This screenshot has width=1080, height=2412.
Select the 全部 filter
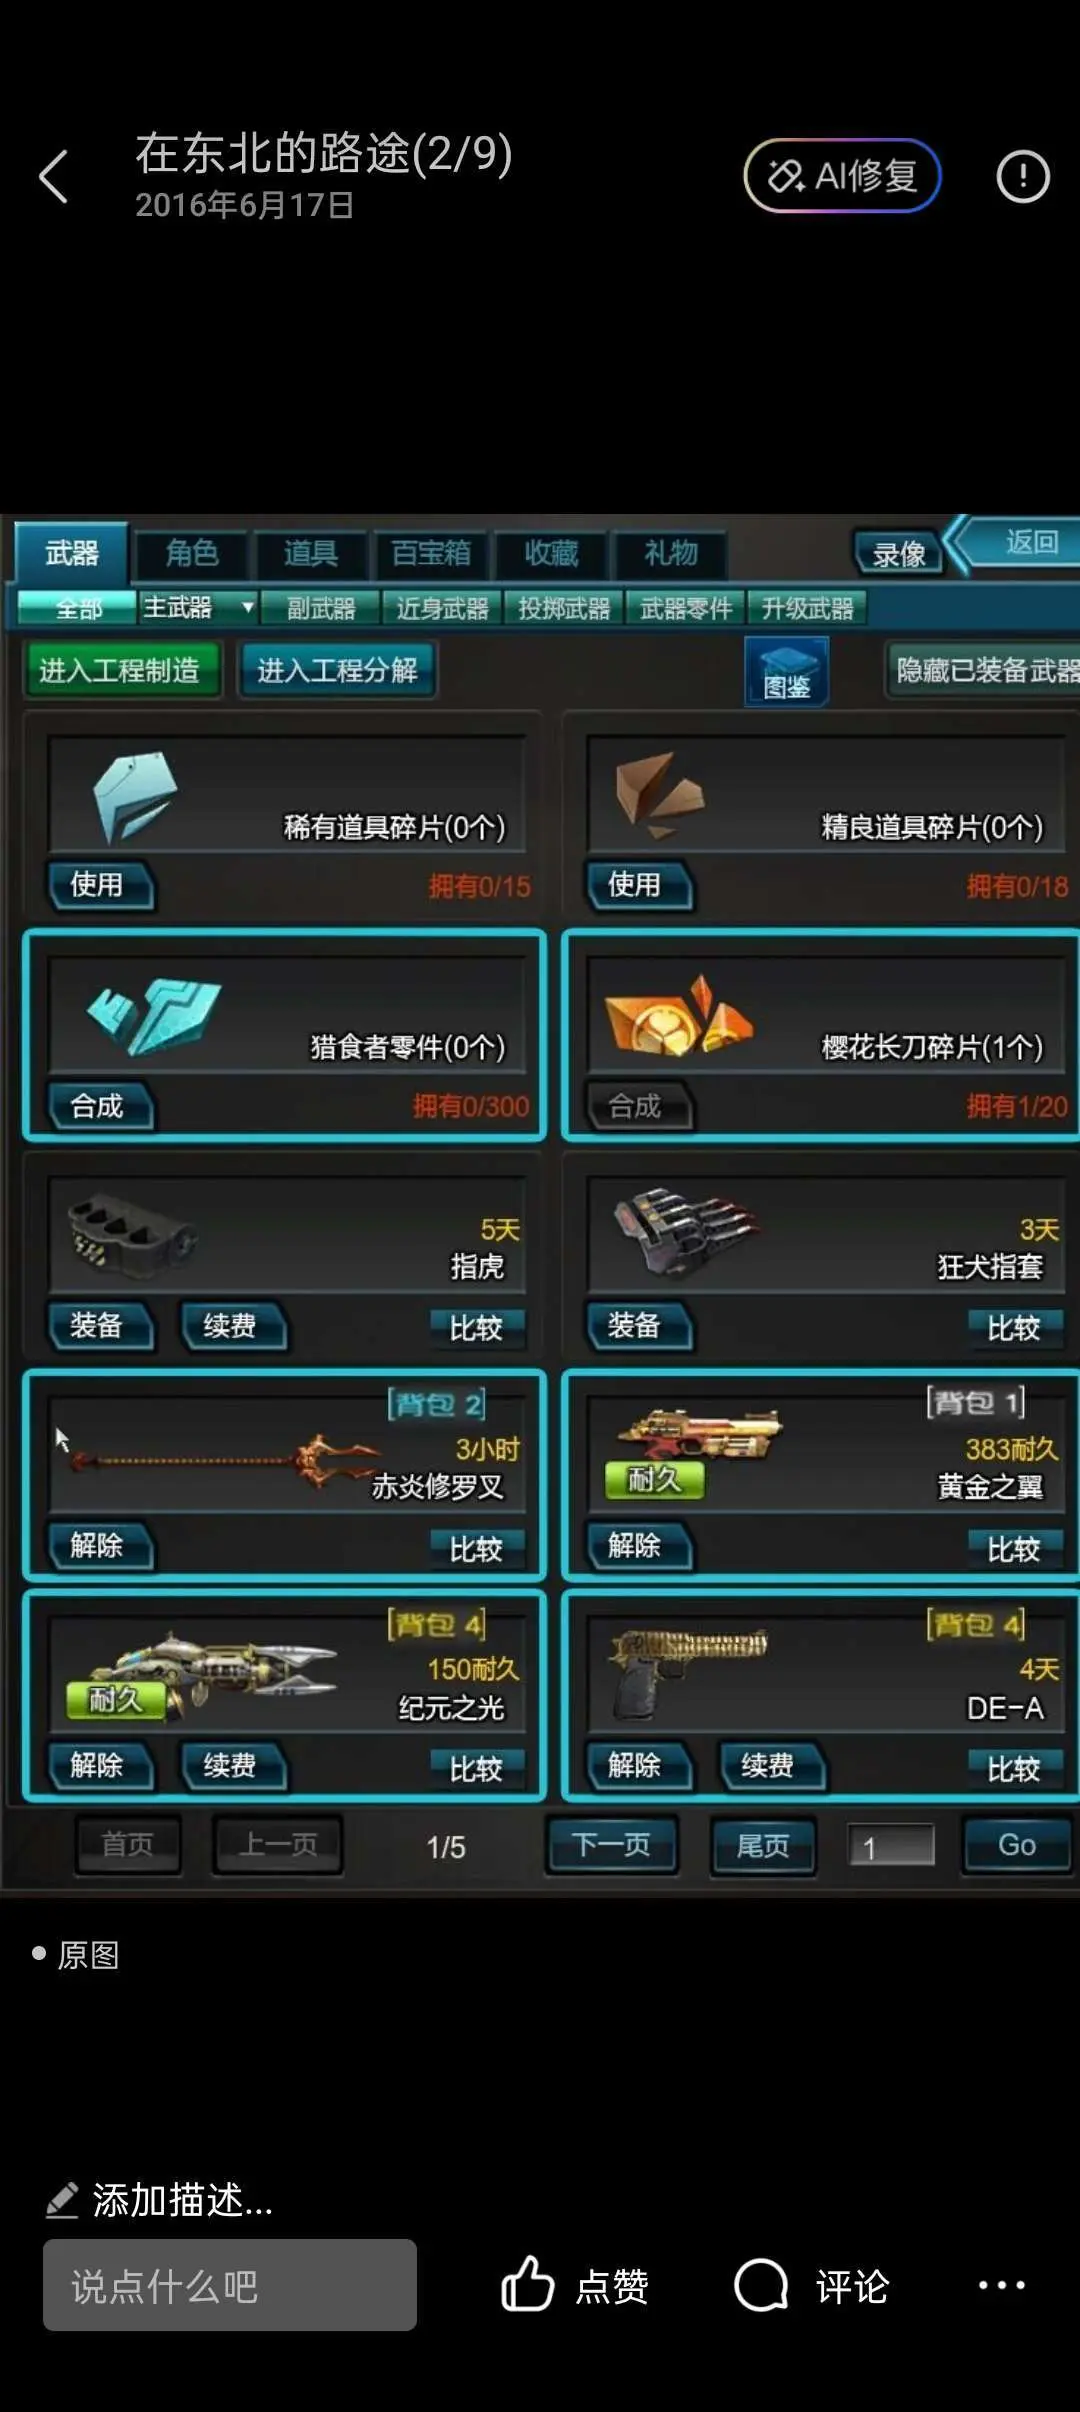point(76,607)
